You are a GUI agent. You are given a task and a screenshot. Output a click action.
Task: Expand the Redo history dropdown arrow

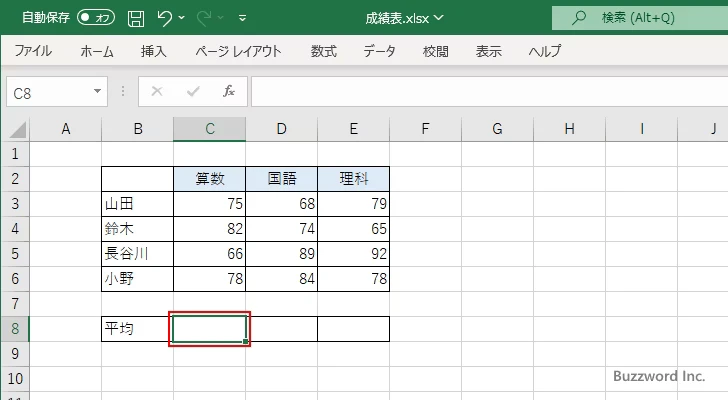tap(221, 18)
